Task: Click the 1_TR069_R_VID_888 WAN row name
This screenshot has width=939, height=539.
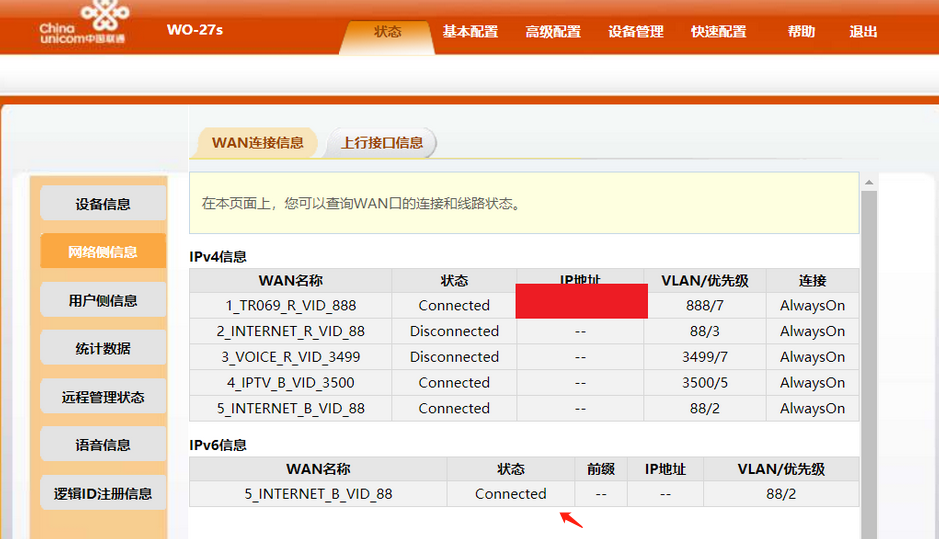Action: [291, 306]
